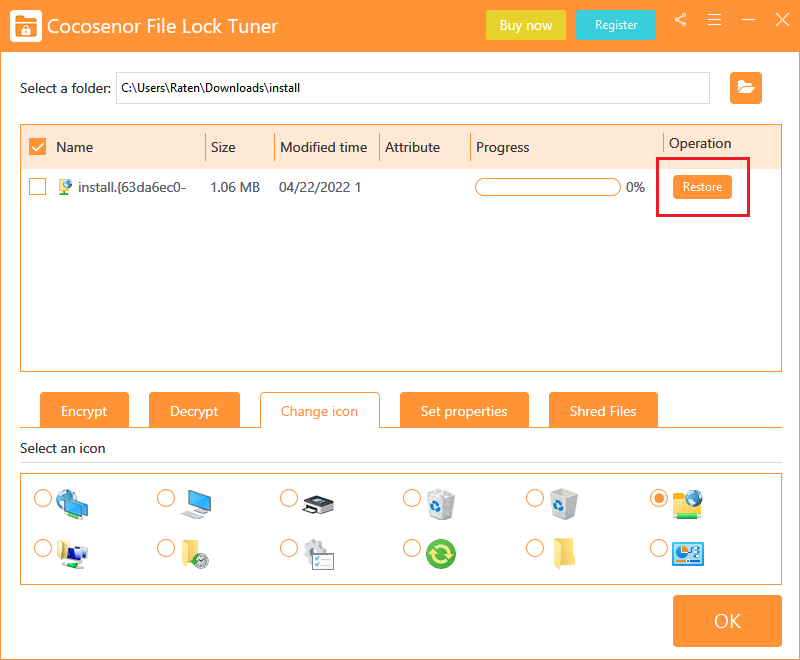Select the gear checklist radio button
Viewport: 800px width, 660px height.
289,548
